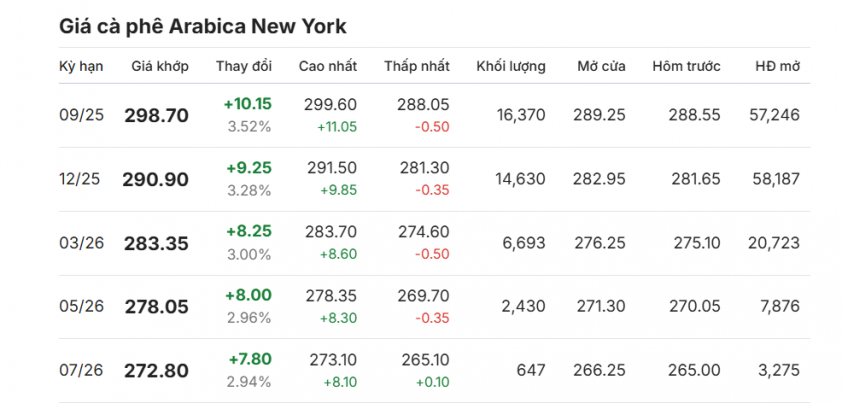Click the Thay đổi column header
Image resolution: width=842 pixels, height=403 pixels.
[244, 67]
